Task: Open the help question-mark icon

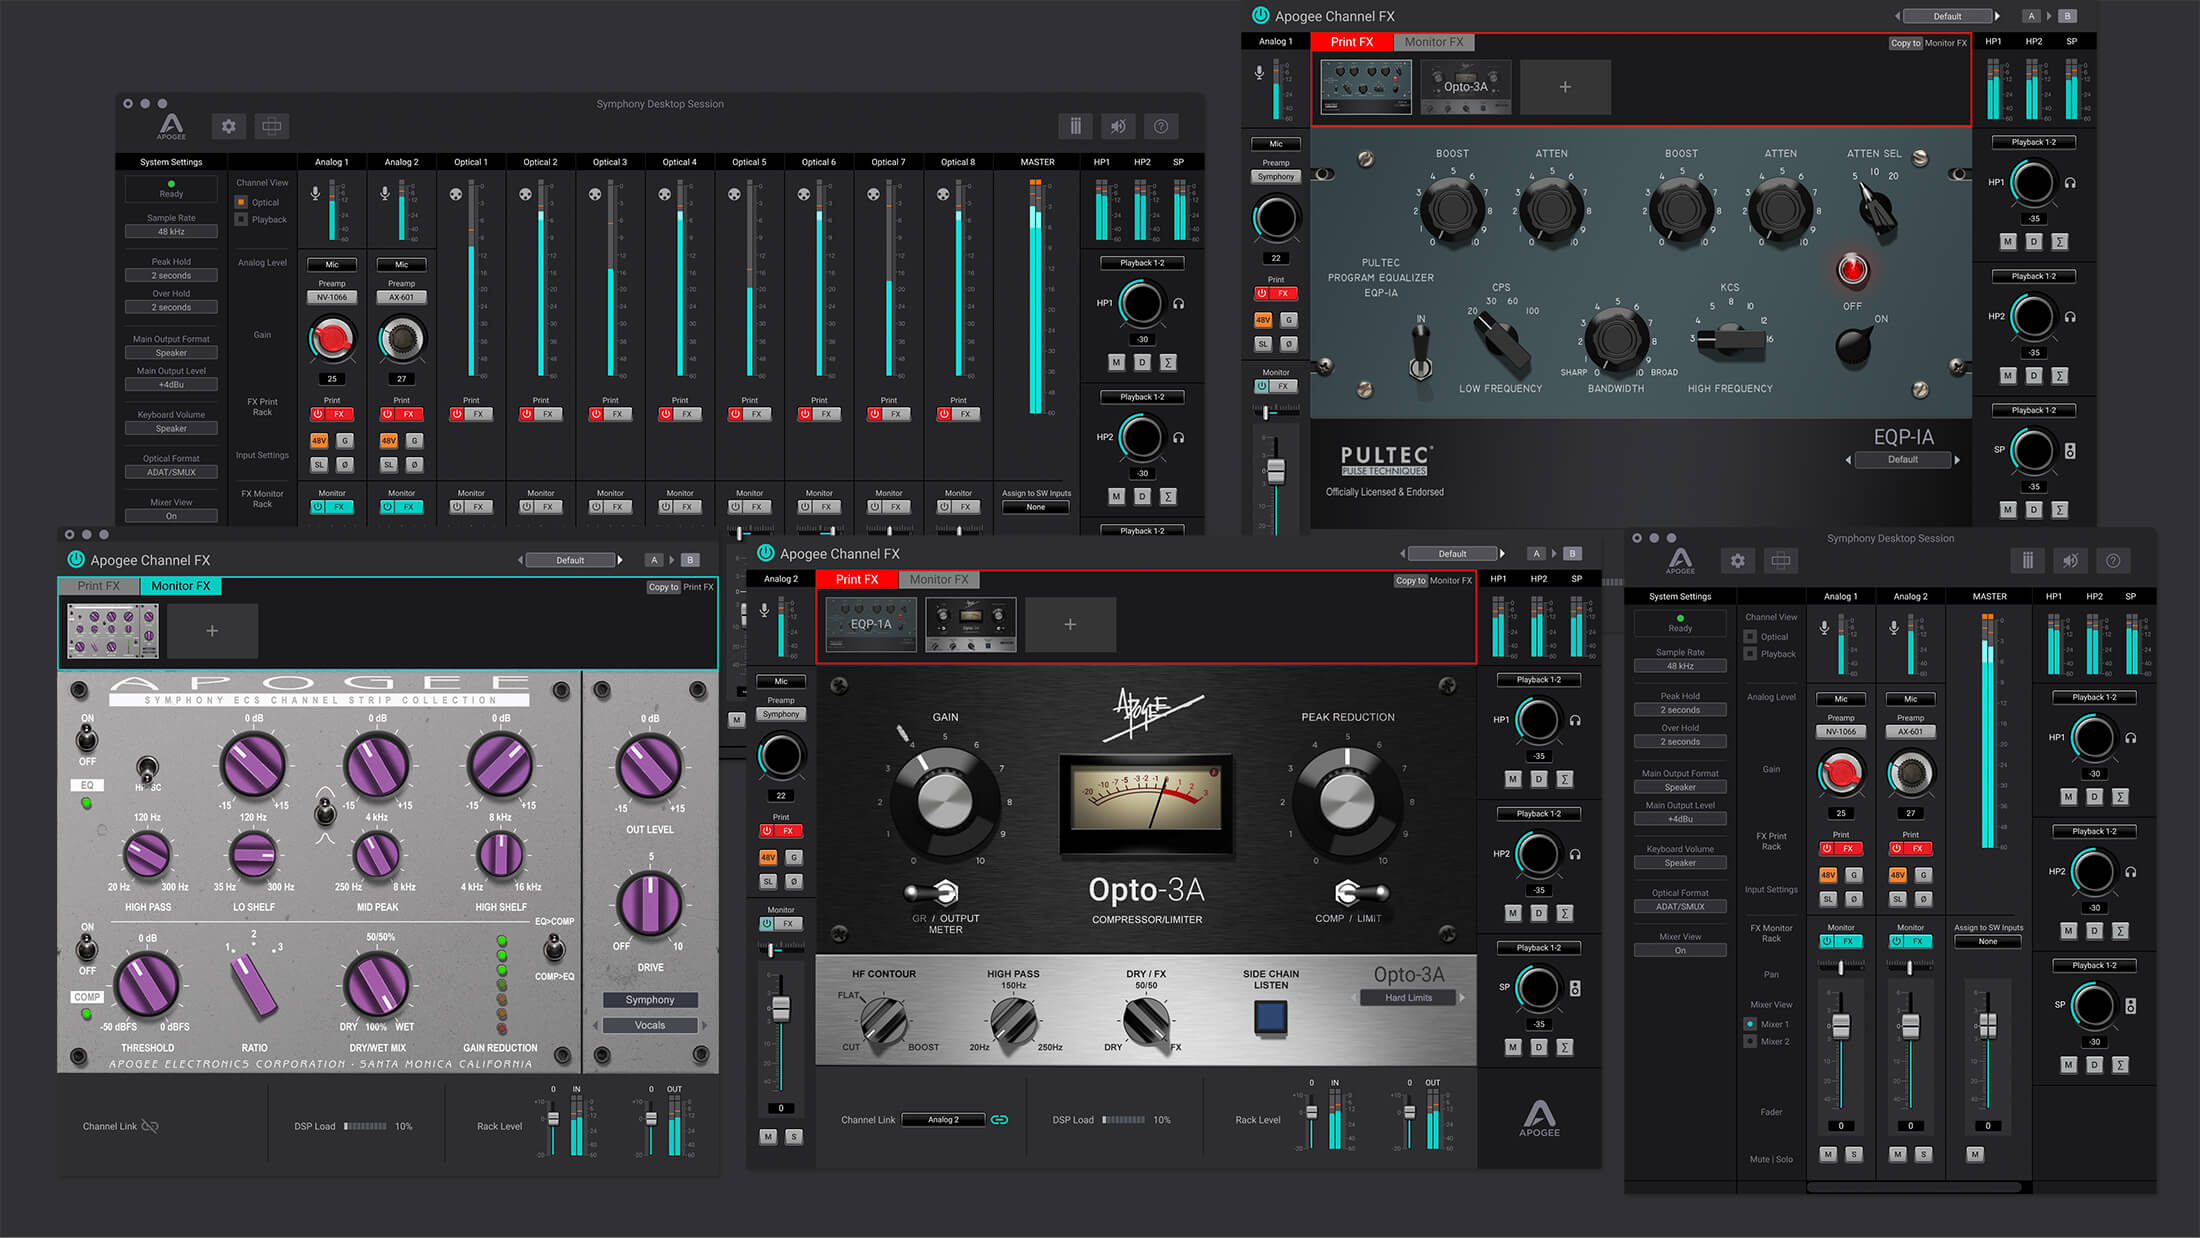Action: click(1161, 126)
